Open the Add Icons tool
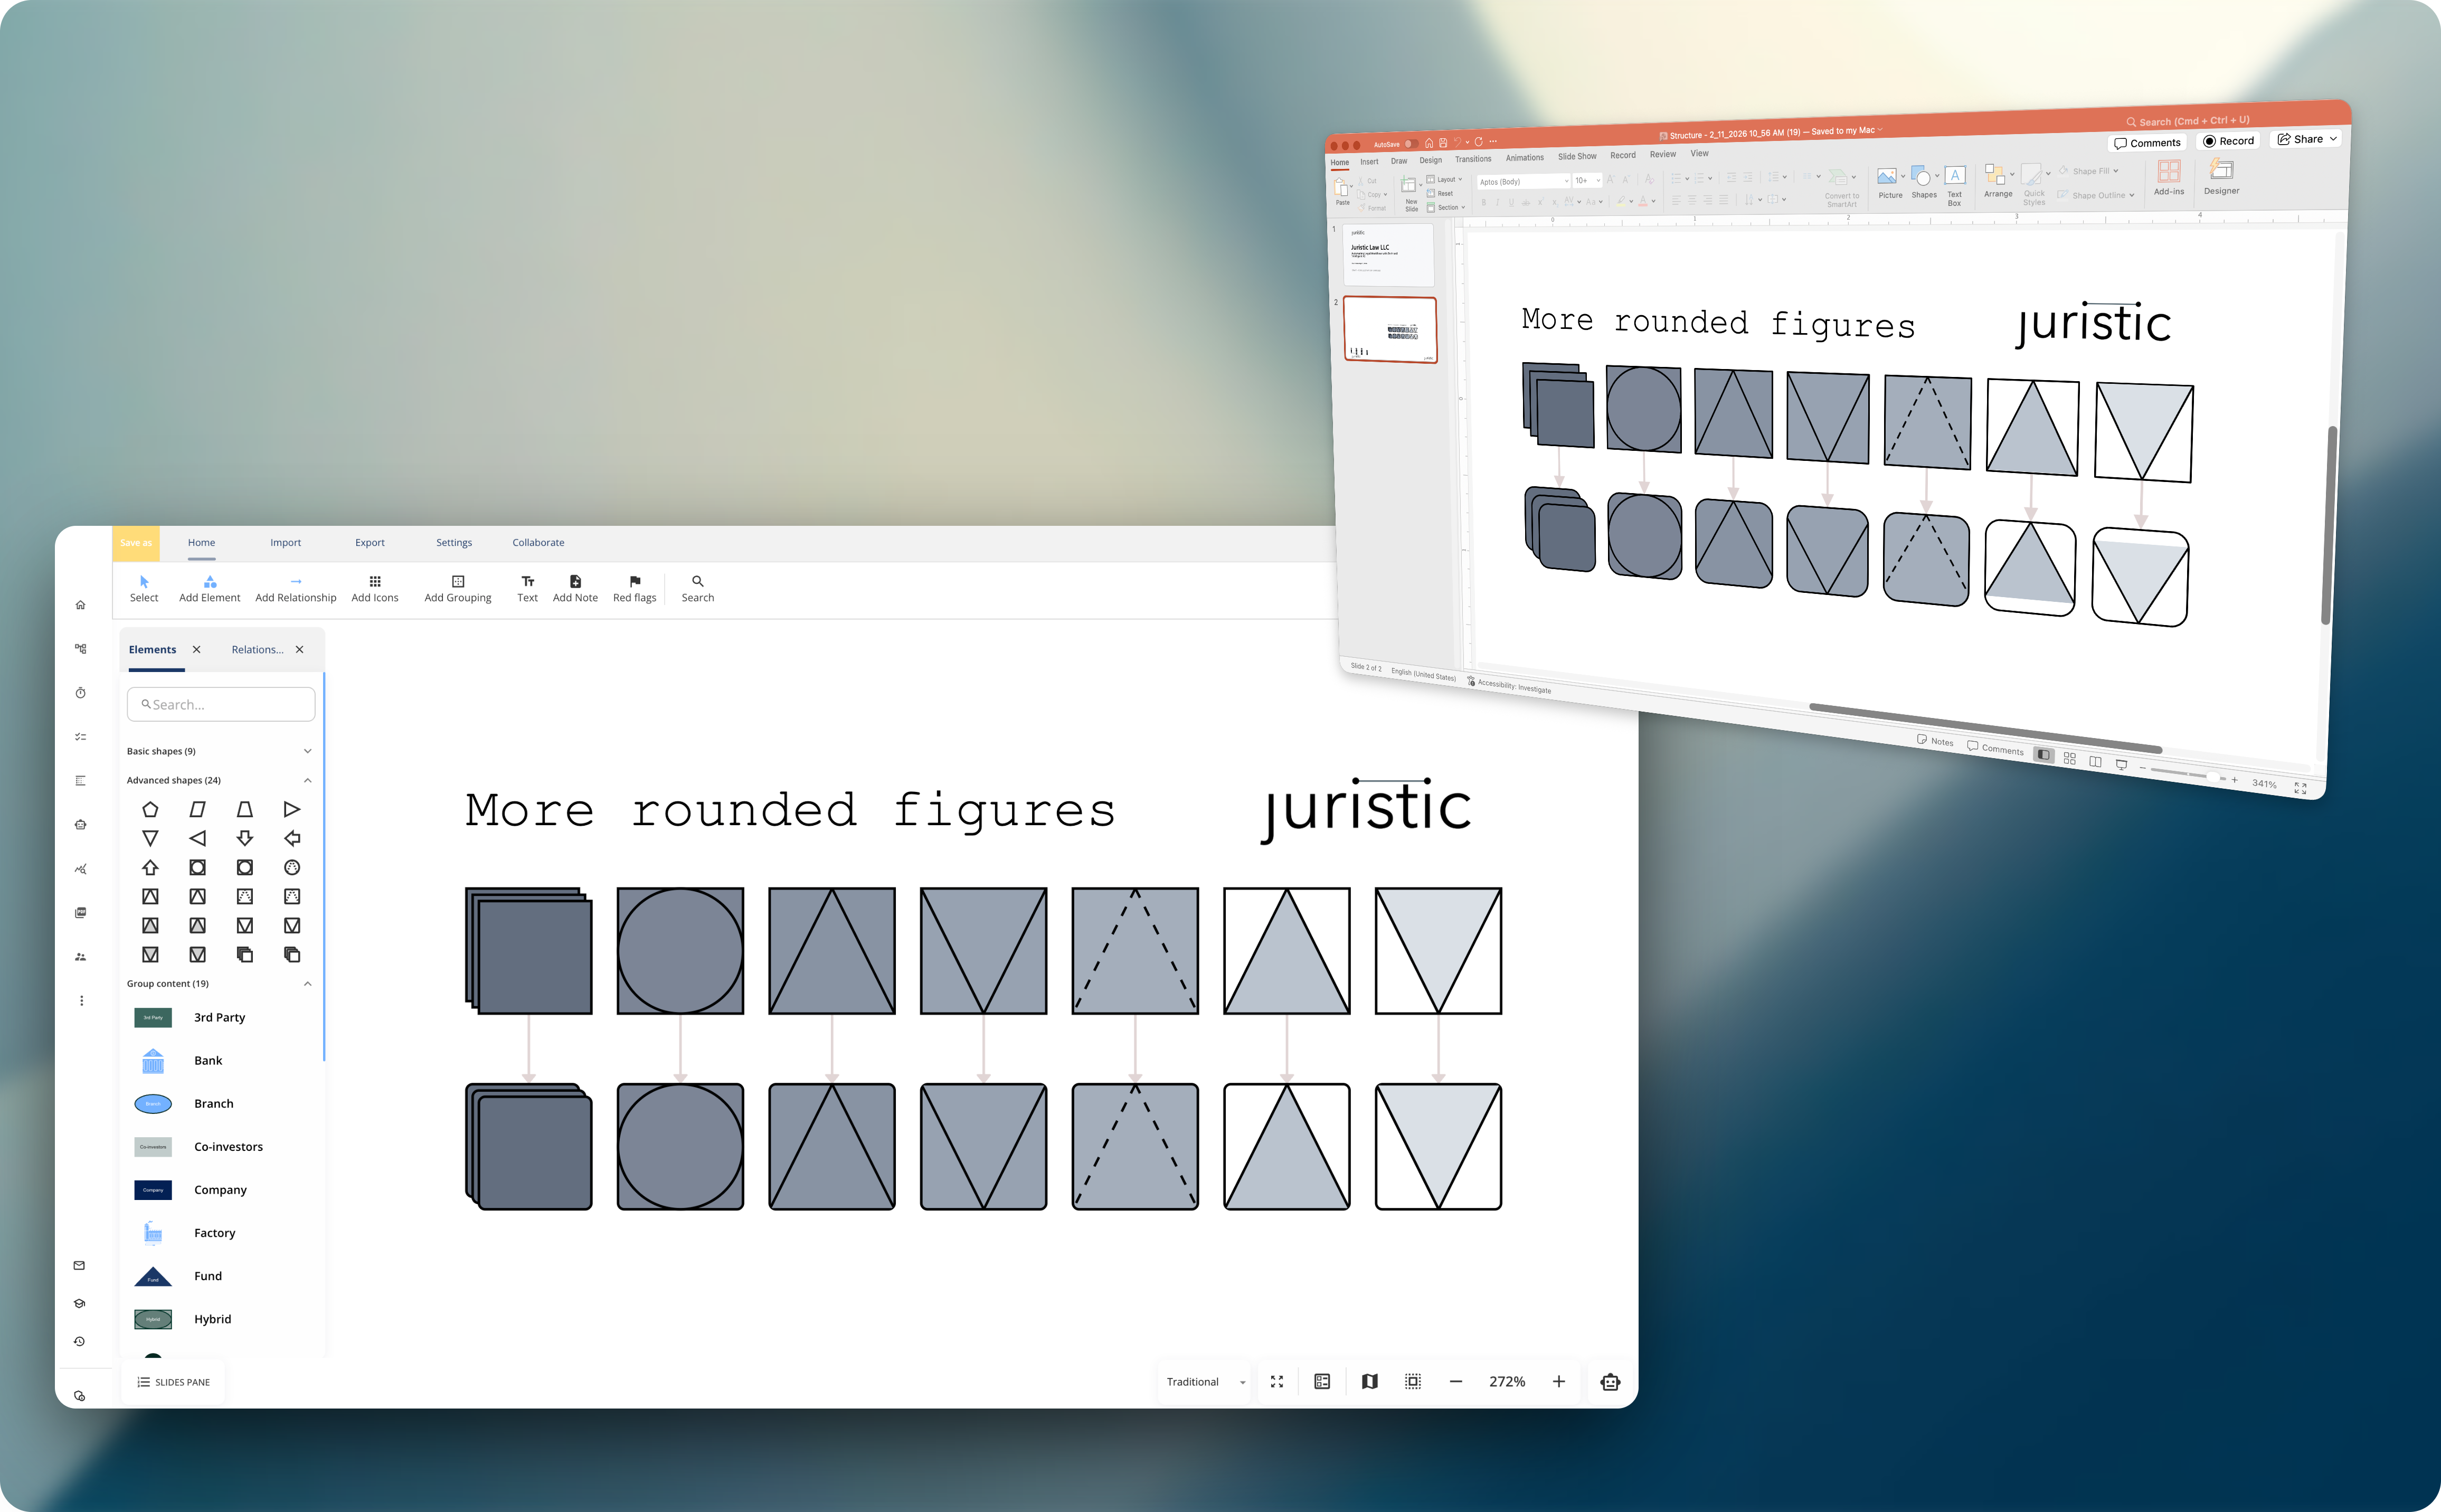 point(375,588)
